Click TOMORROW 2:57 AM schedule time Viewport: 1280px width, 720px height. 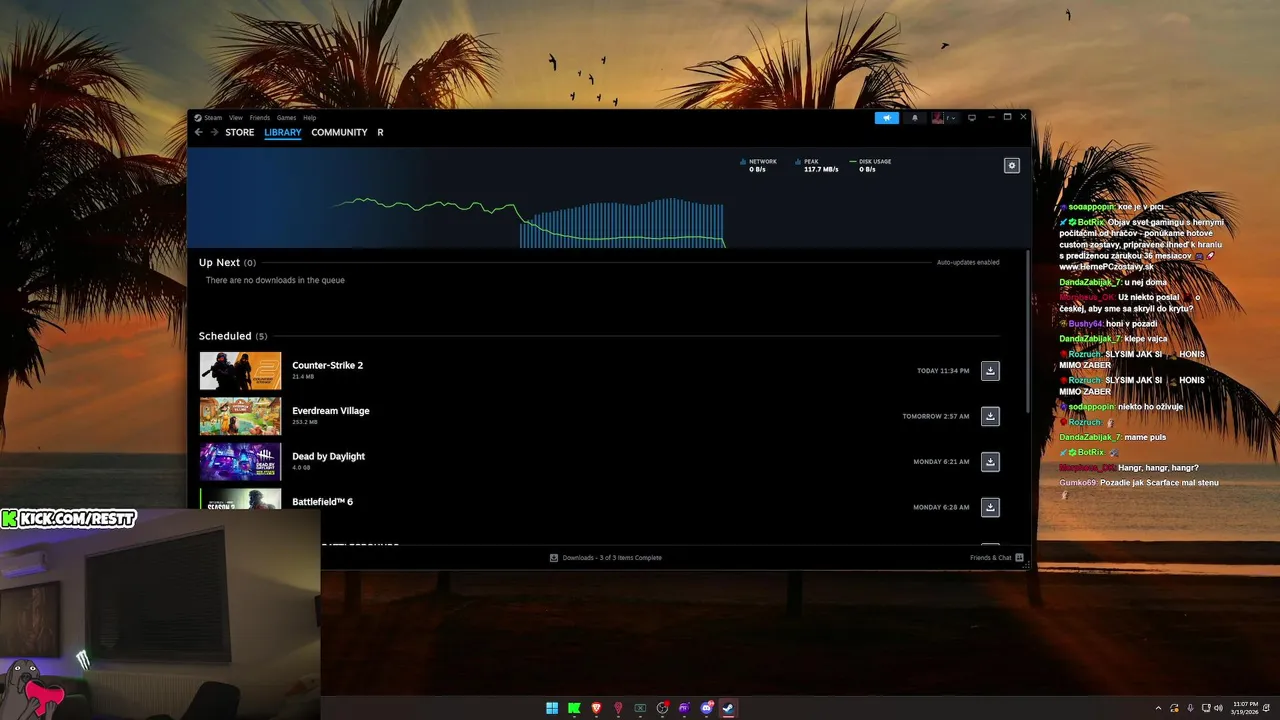click(936, 416)
